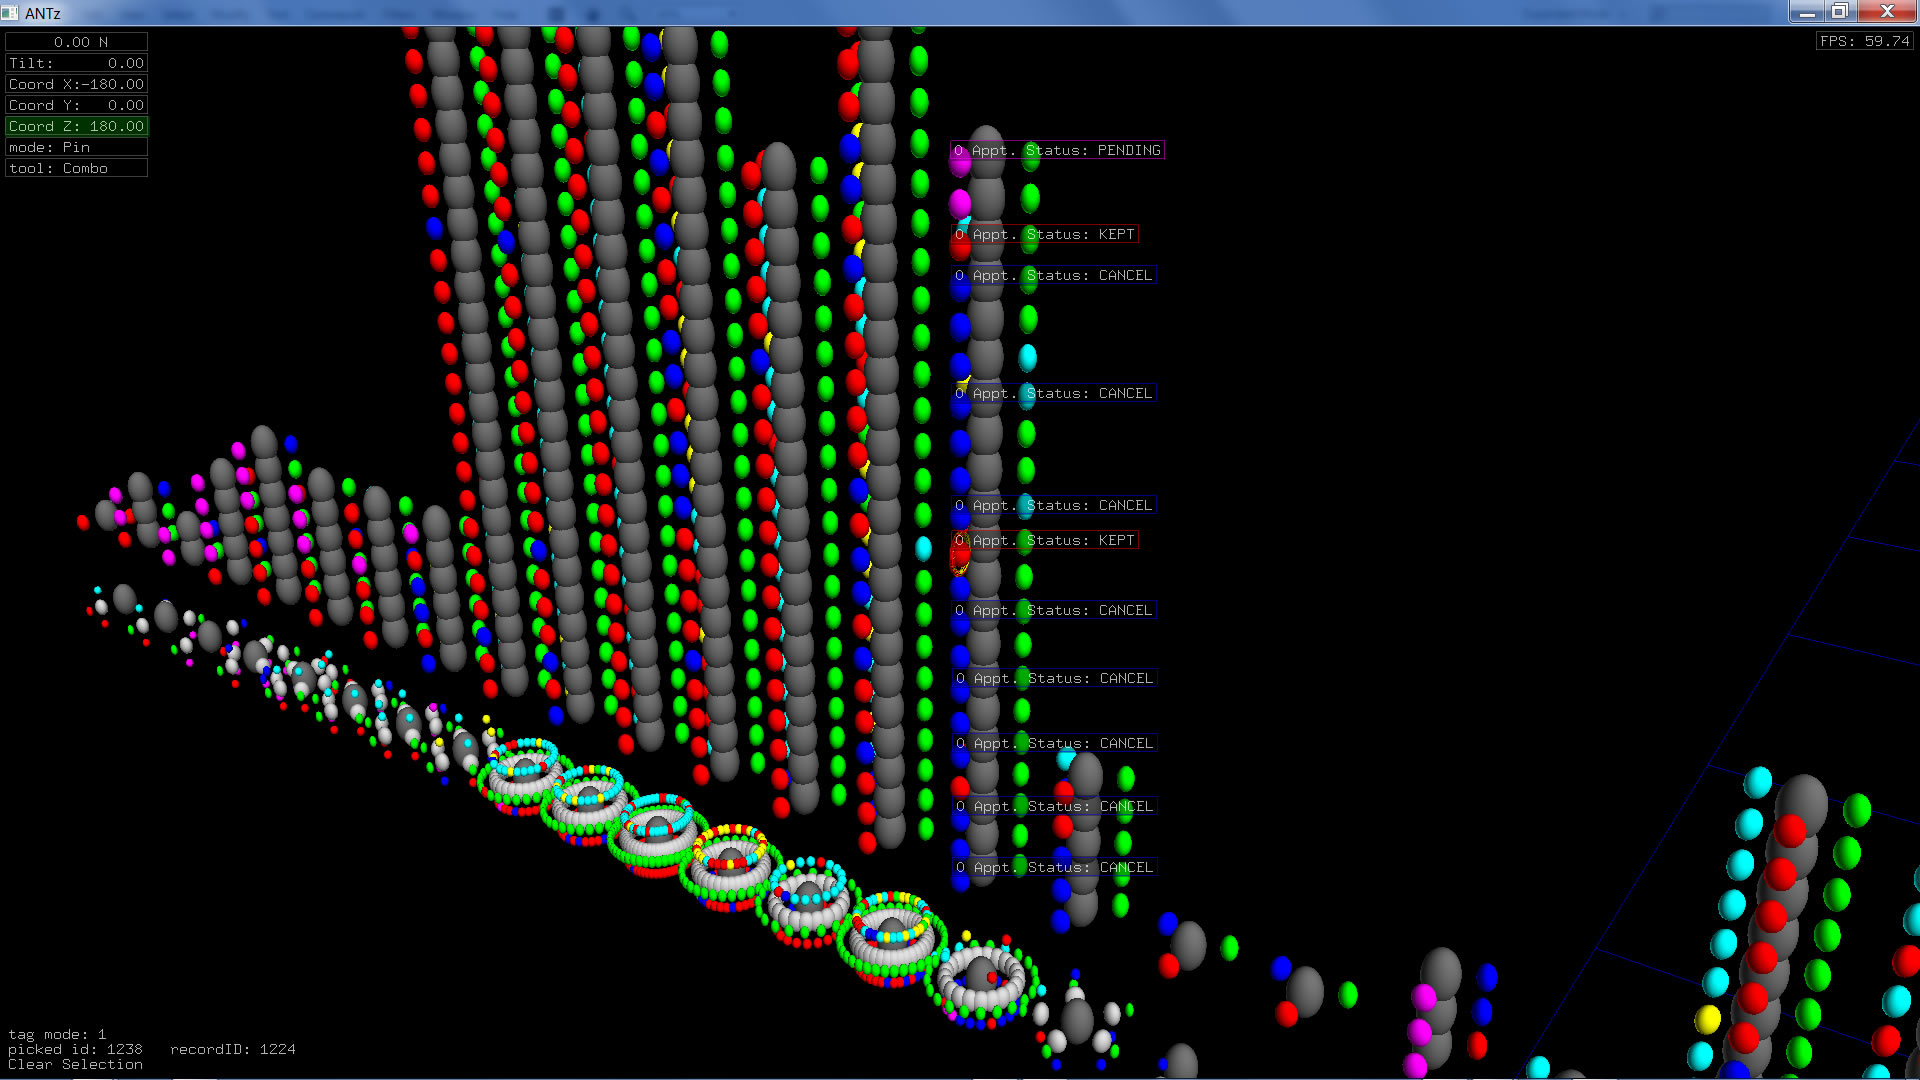Click the recordID: 1224 readout

point(232,1050)
